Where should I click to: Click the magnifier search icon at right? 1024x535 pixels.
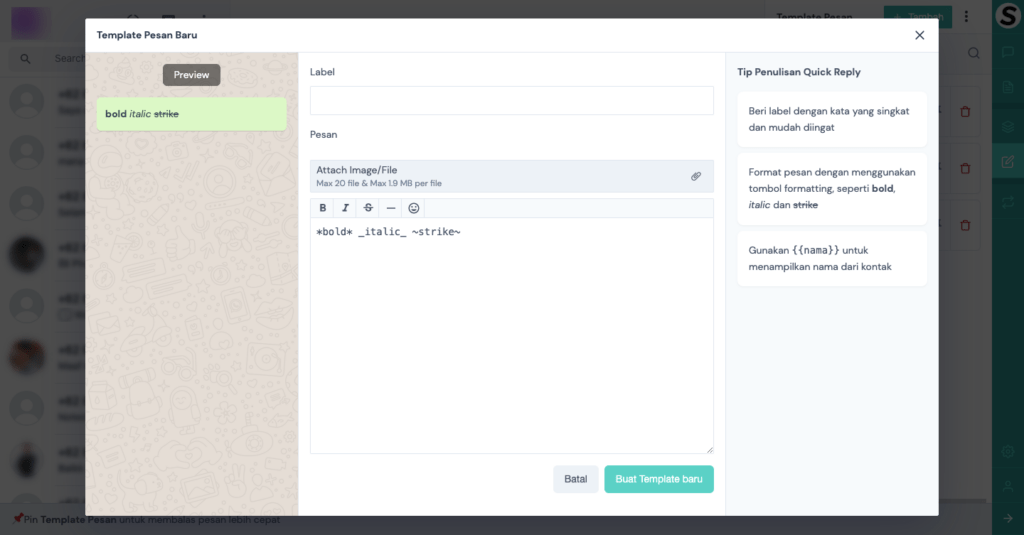974,53
